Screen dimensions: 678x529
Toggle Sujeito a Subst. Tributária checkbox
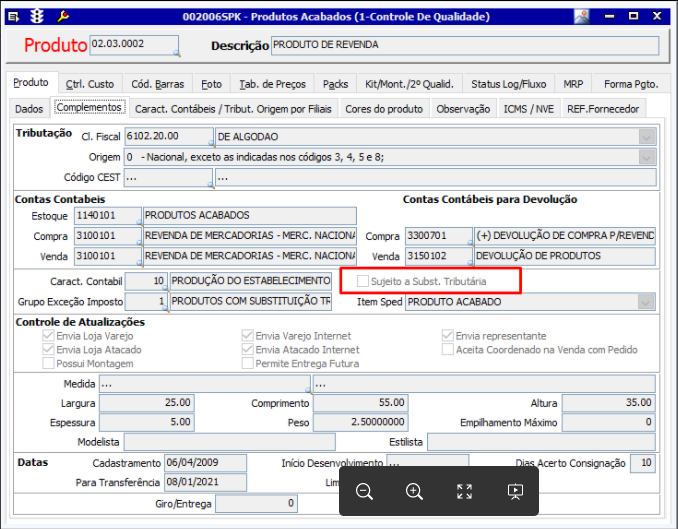pyautogui.click(x=363, y=281)
